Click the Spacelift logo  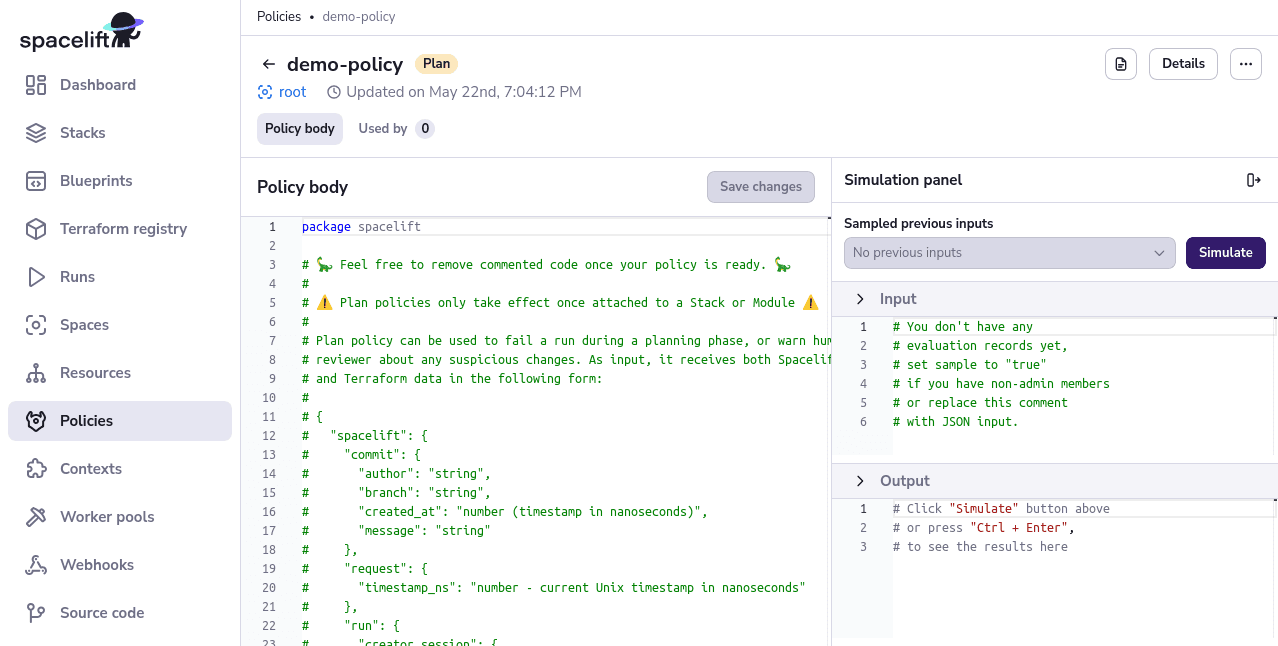click(81, 32)
